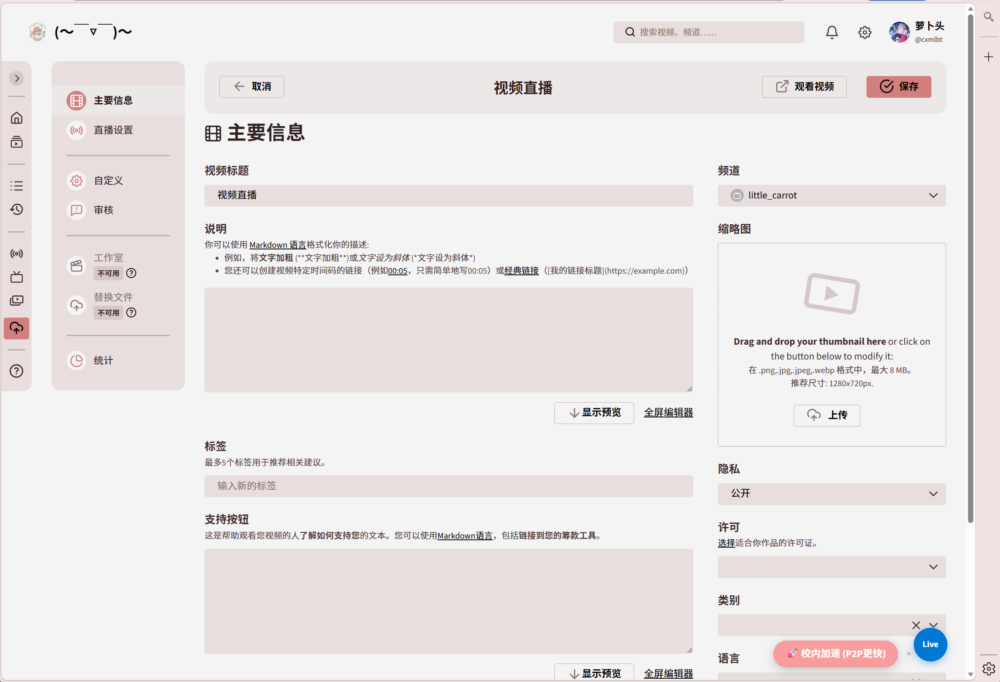
Task: Open the 频道 little_carrot dropdown
Action: coord(831,196)
